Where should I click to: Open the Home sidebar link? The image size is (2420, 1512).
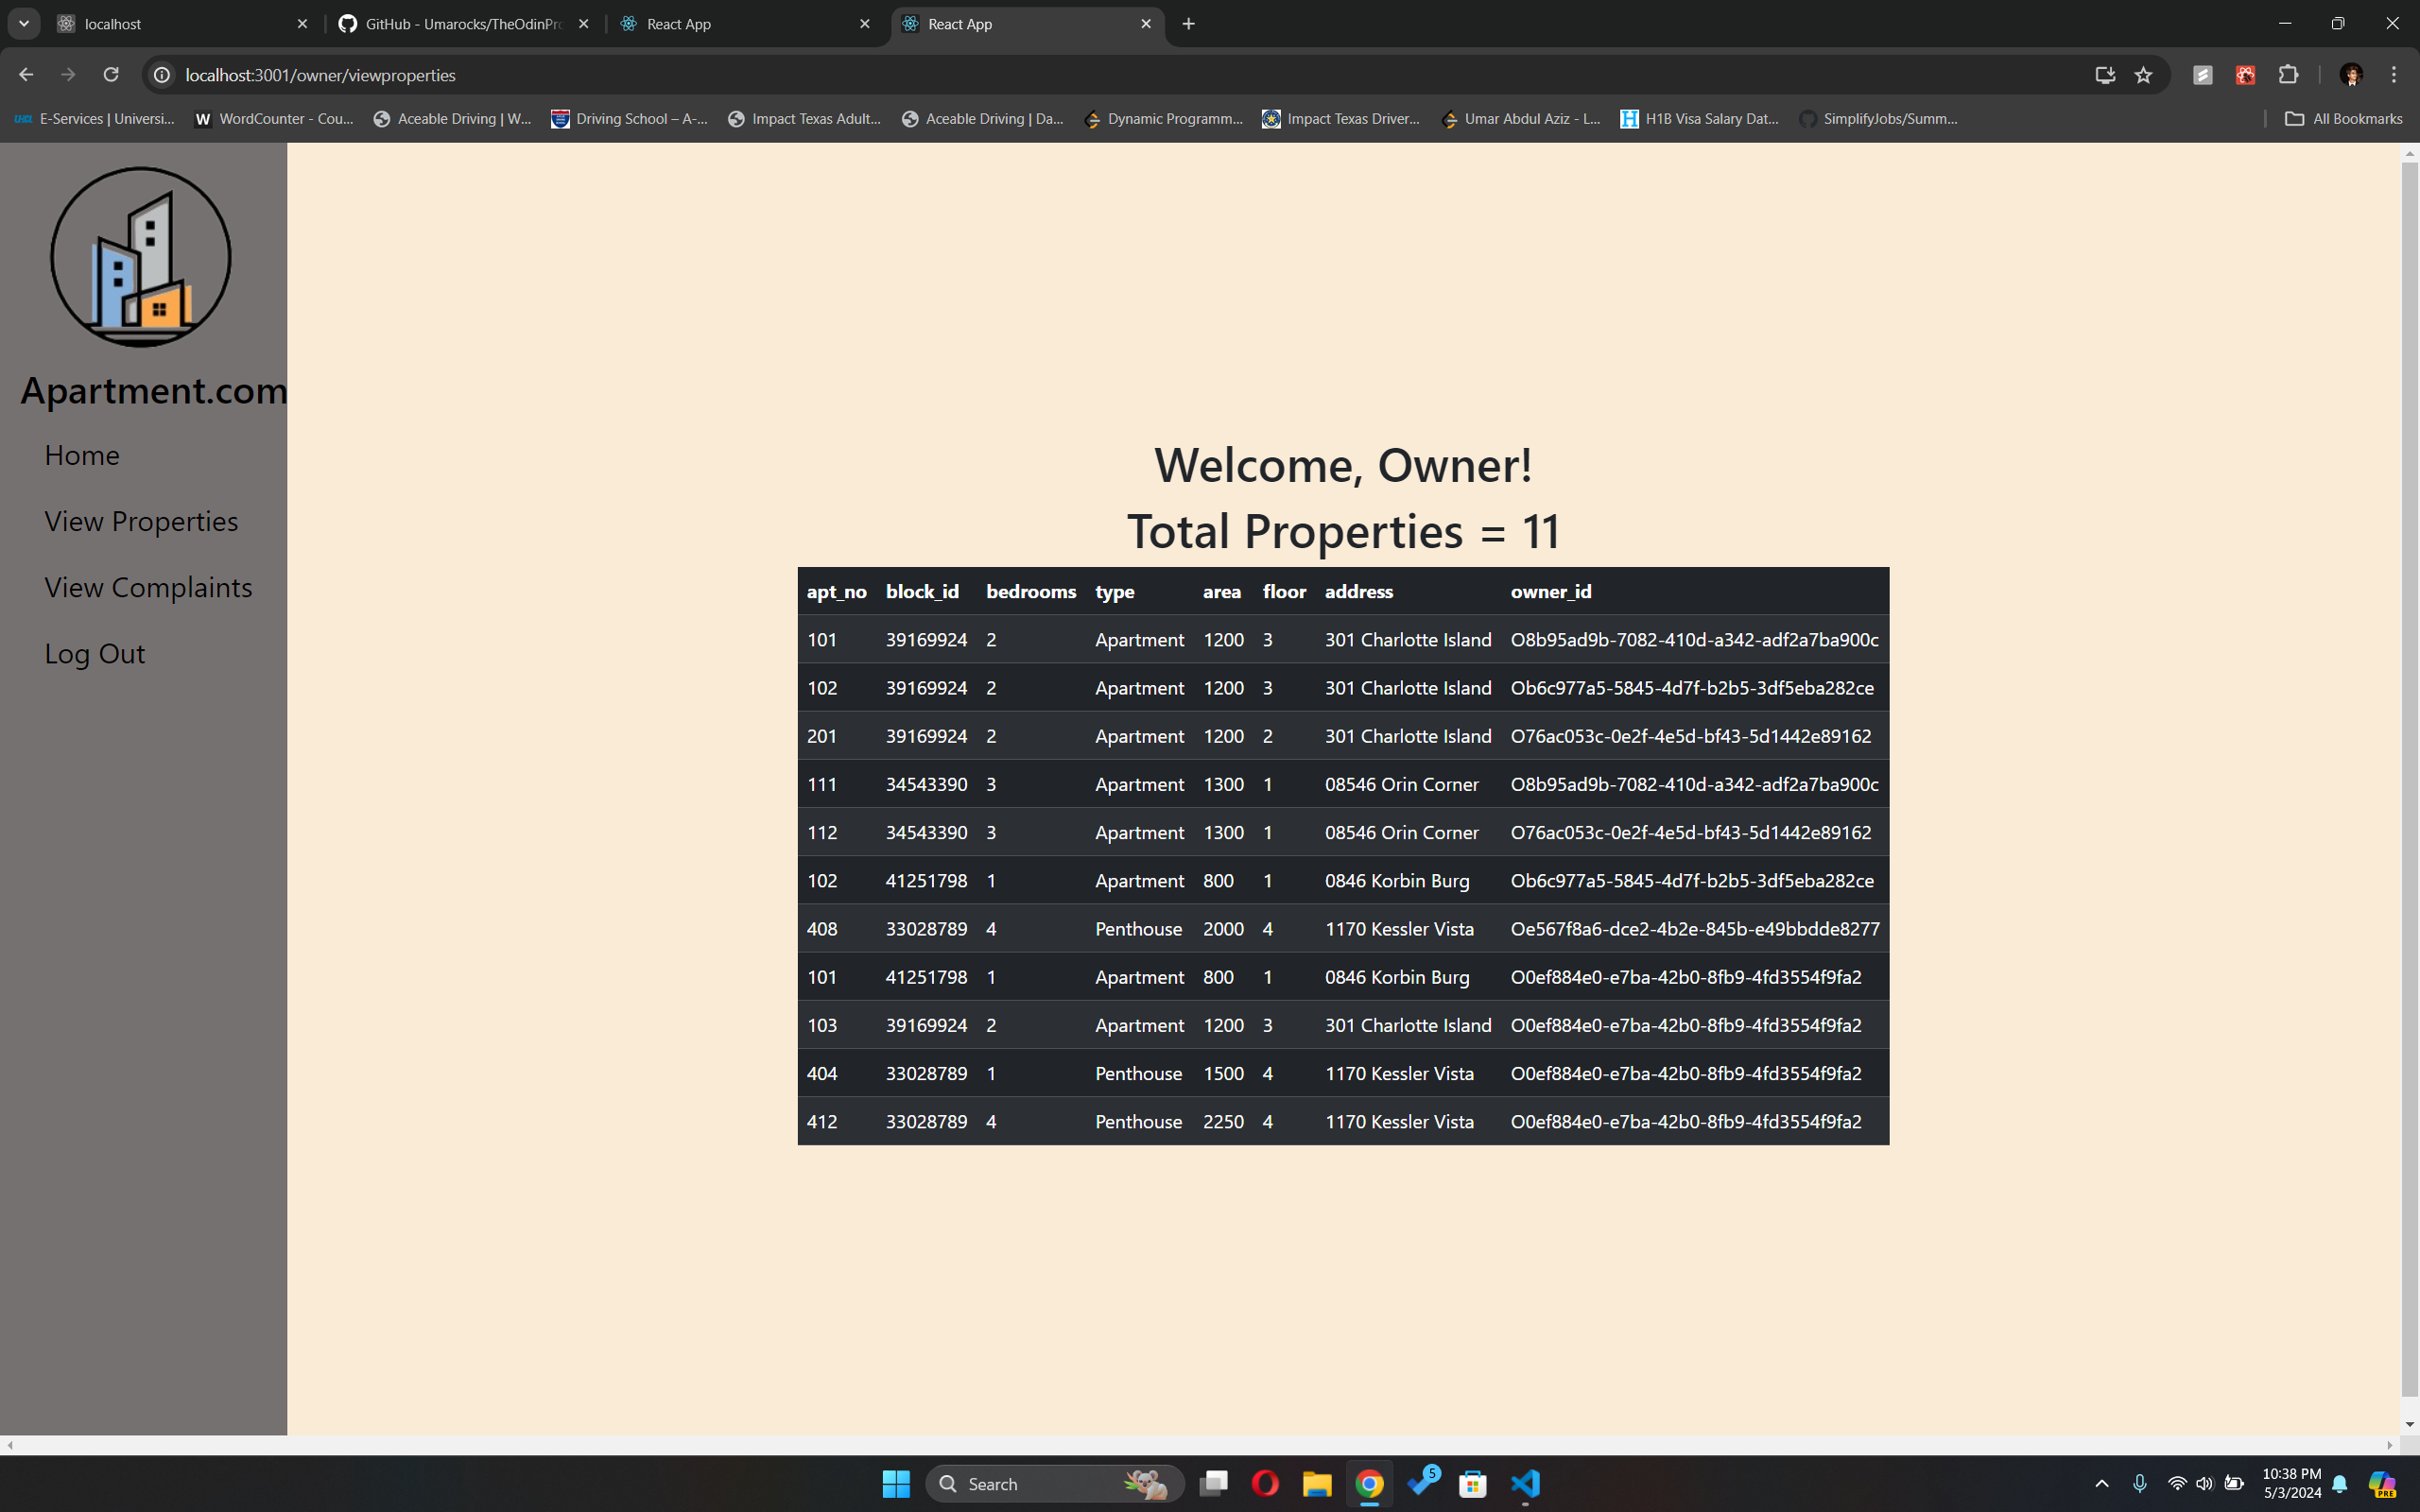pos(82,455)
